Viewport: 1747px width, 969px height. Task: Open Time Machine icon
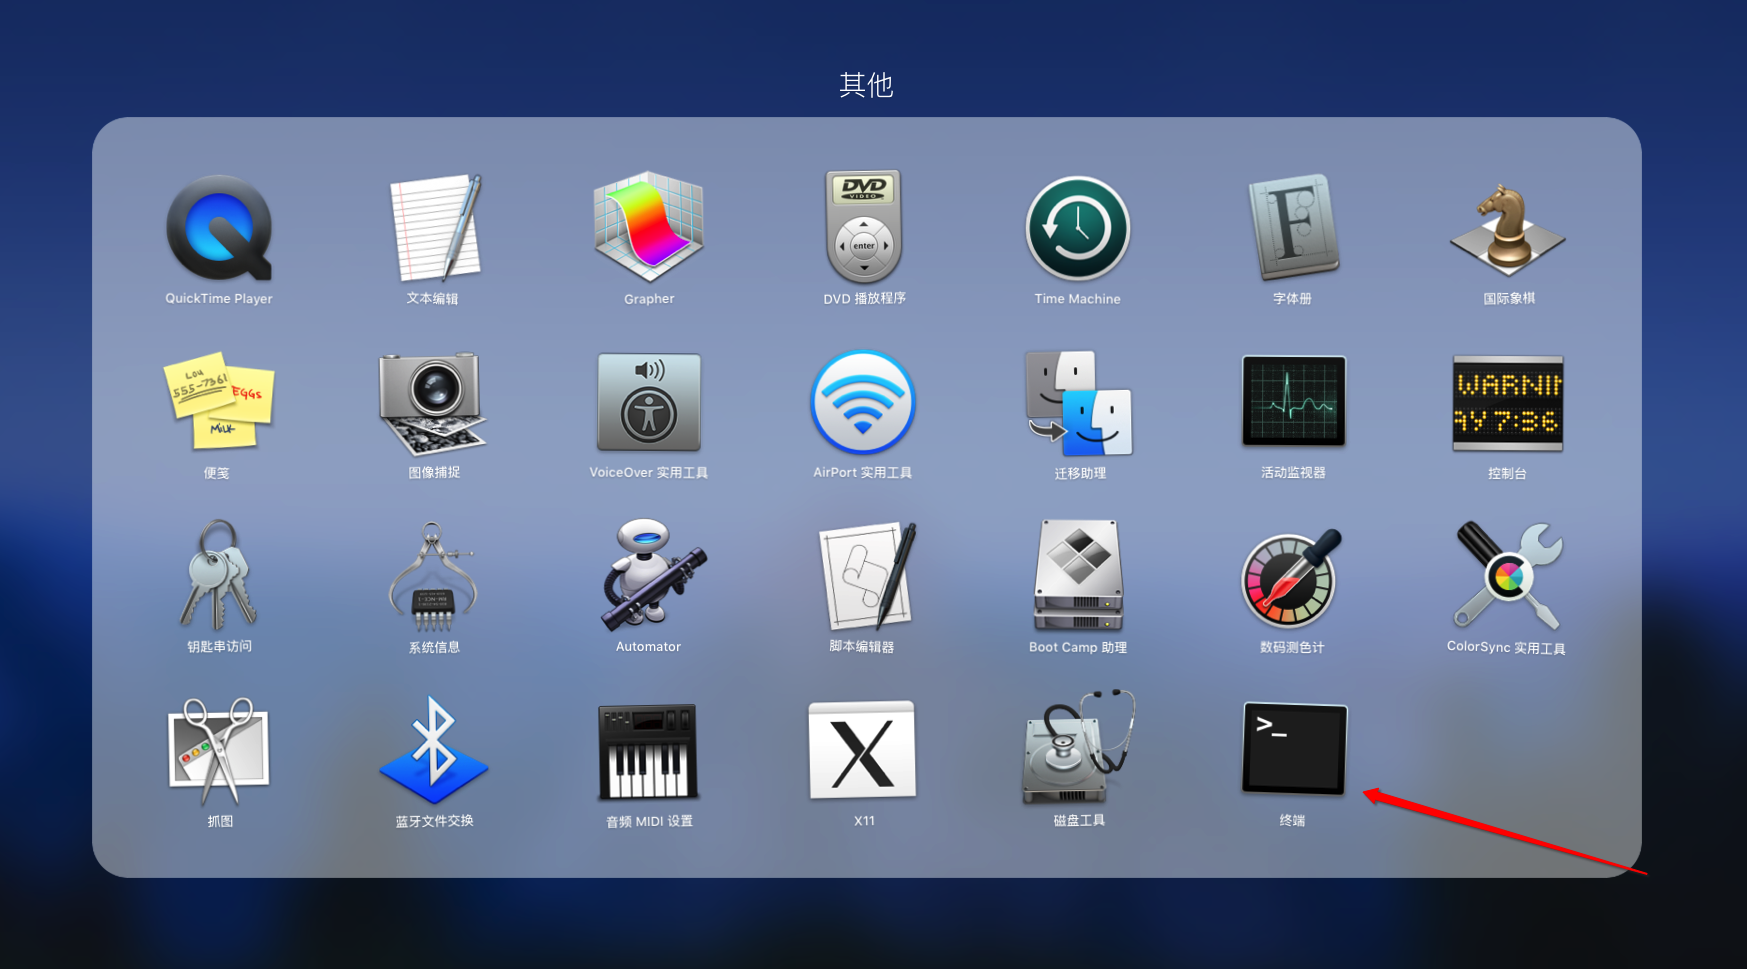(1078, 228)
